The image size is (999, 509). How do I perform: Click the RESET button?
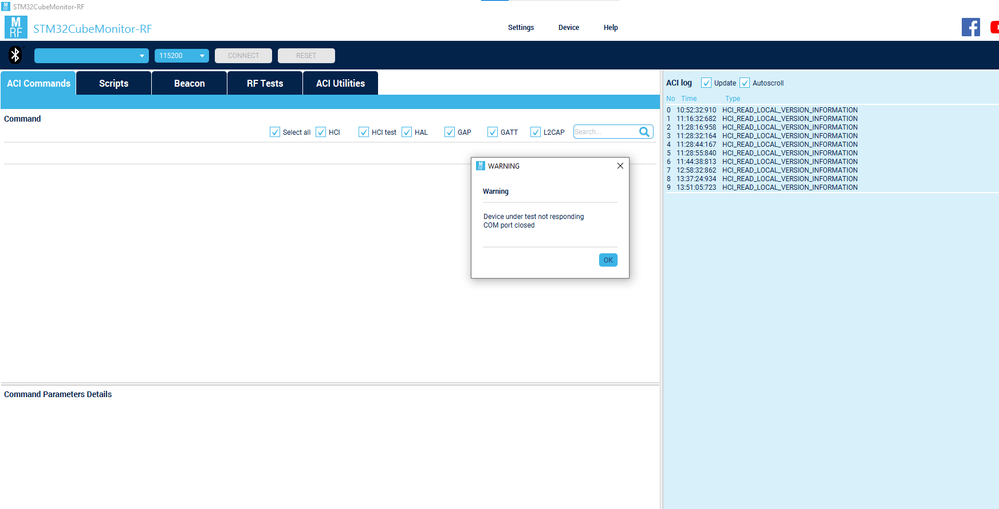(306, 55)
